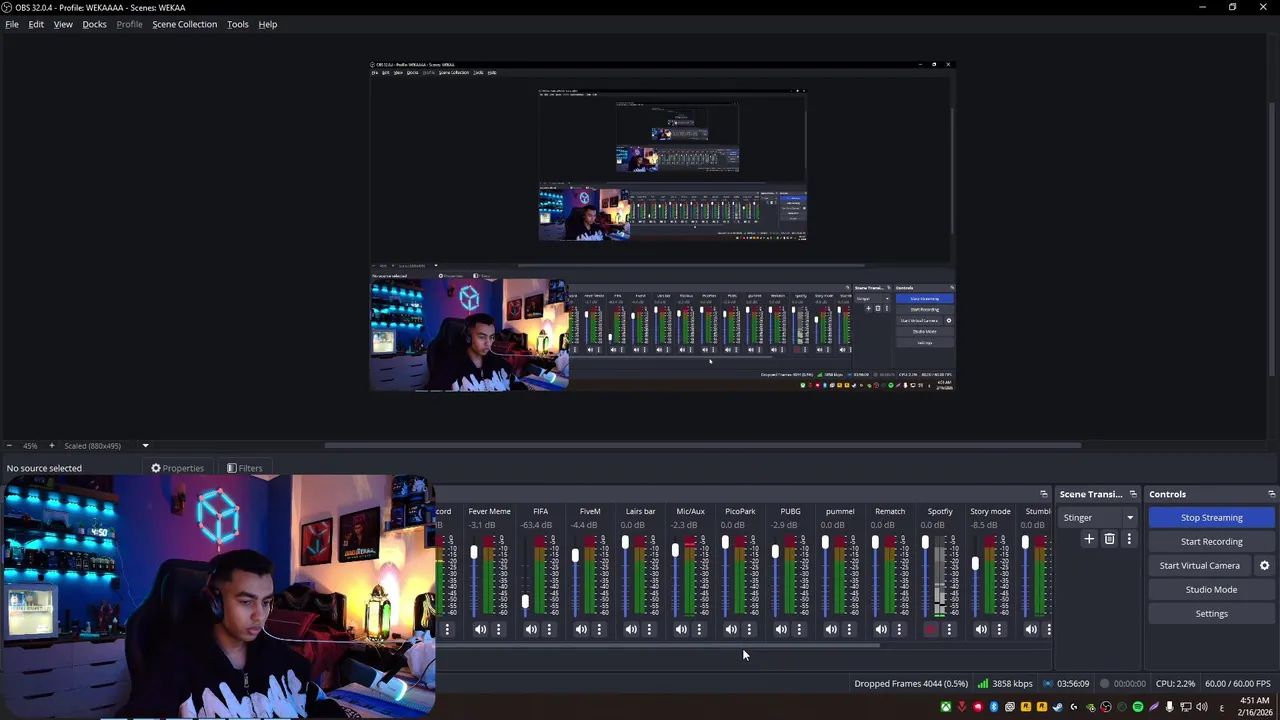Click the Dropped Frames 4044 status text
This screenshot has width=1280, height=720.
pyautogui.click(x=911, y=684)
